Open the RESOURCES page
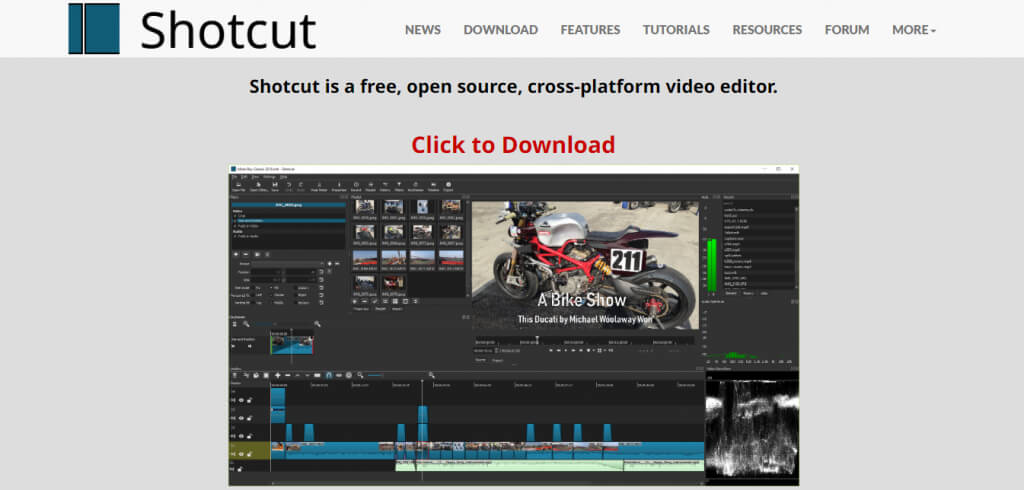 (x=767, y=30)
